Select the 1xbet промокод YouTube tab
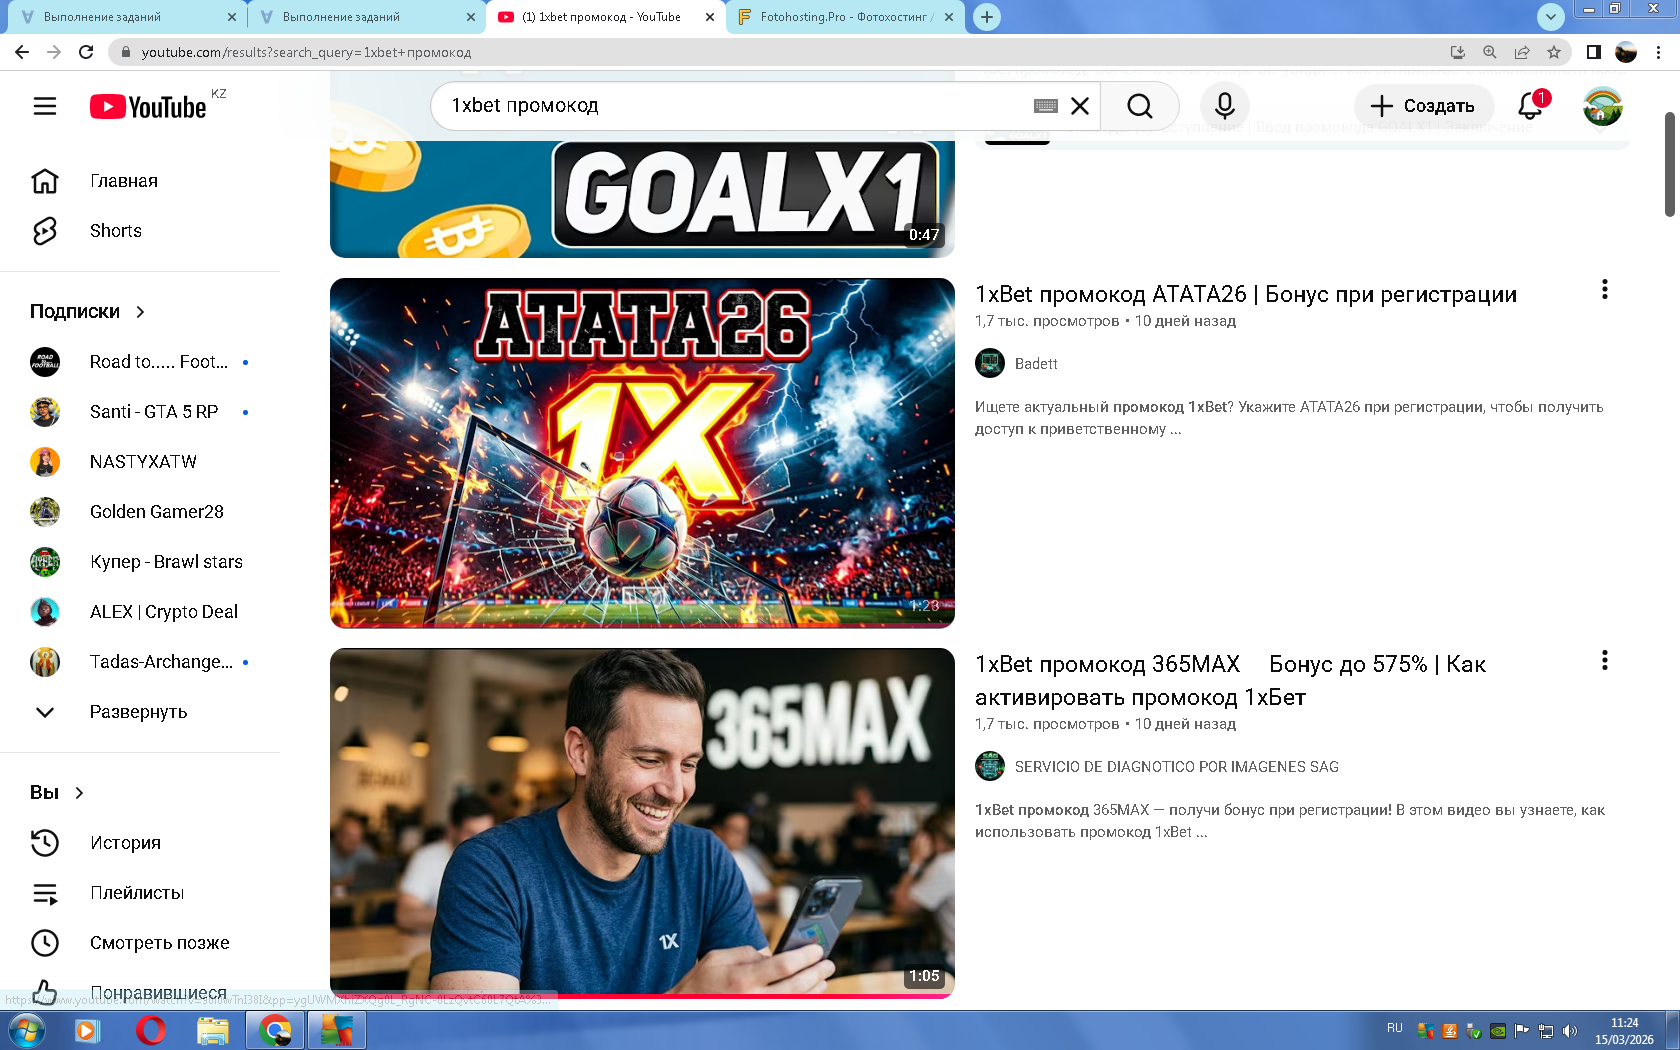Image resolution: width=1680 pixels, height=1050 pixels. (x=605, y=17)
